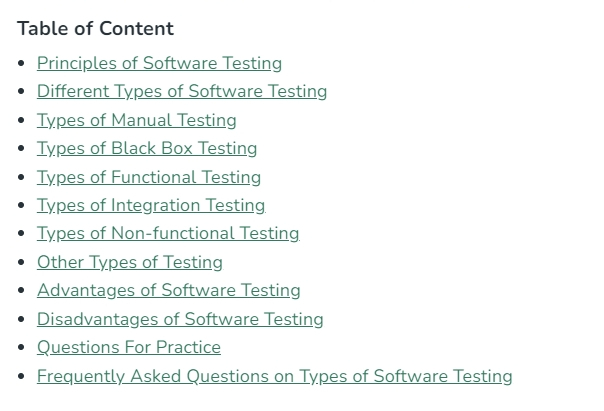Go to Disadvantages of Software Testing
Screen dimensions: 604x411
(x=180, y=319)
